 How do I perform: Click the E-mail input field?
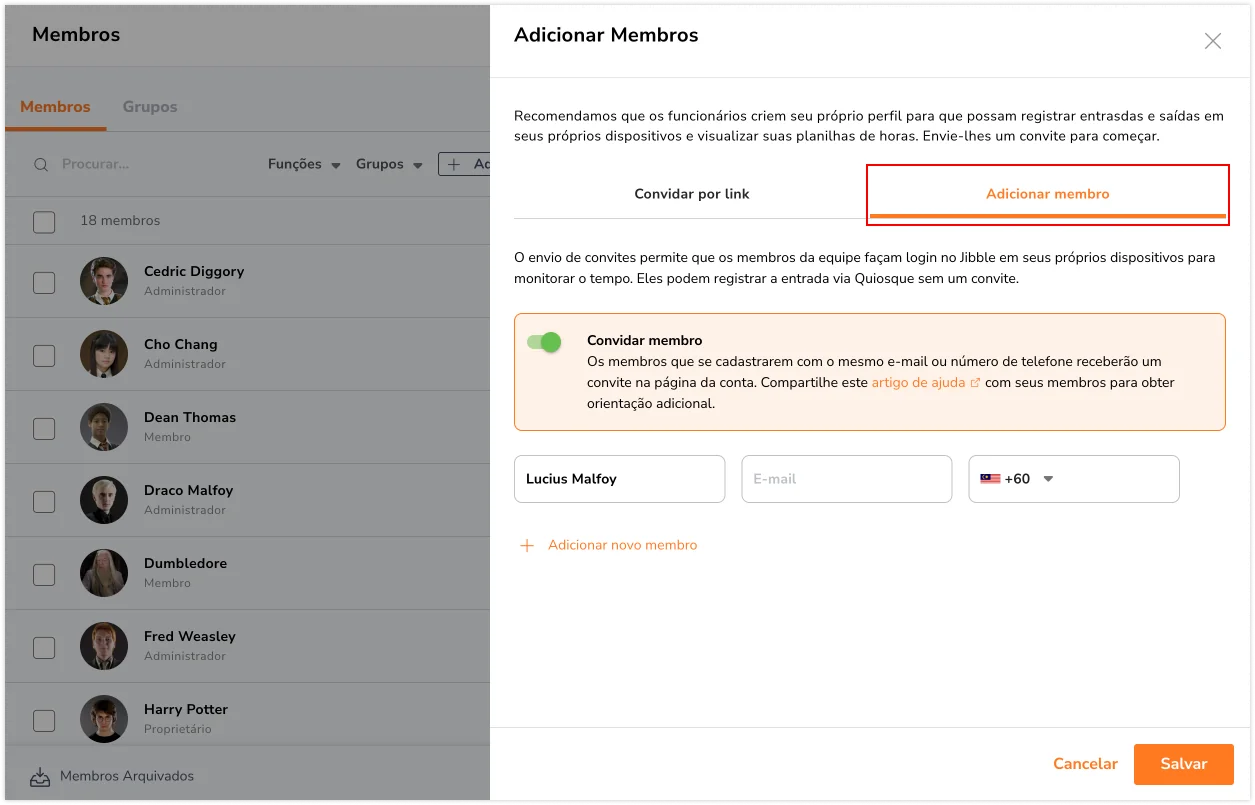846,479
